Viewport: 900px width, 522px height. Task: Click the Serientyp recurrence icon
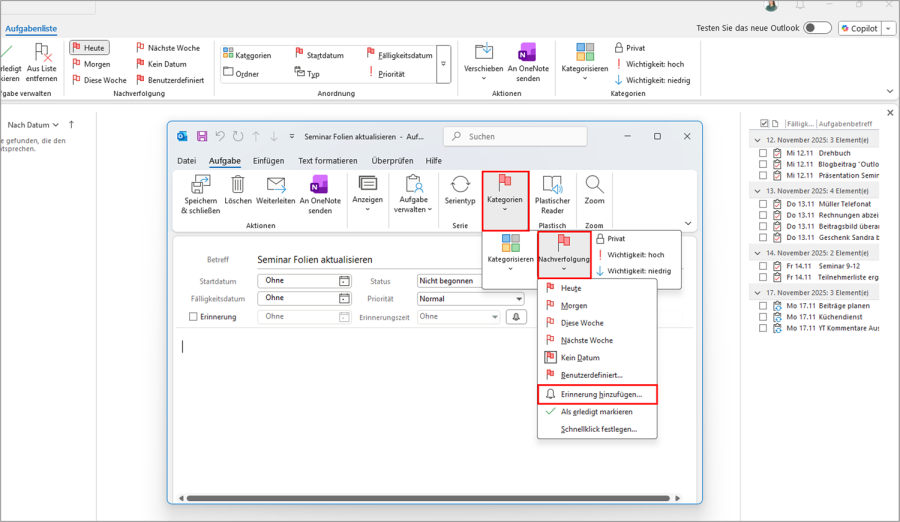click(x=460, y=184)
